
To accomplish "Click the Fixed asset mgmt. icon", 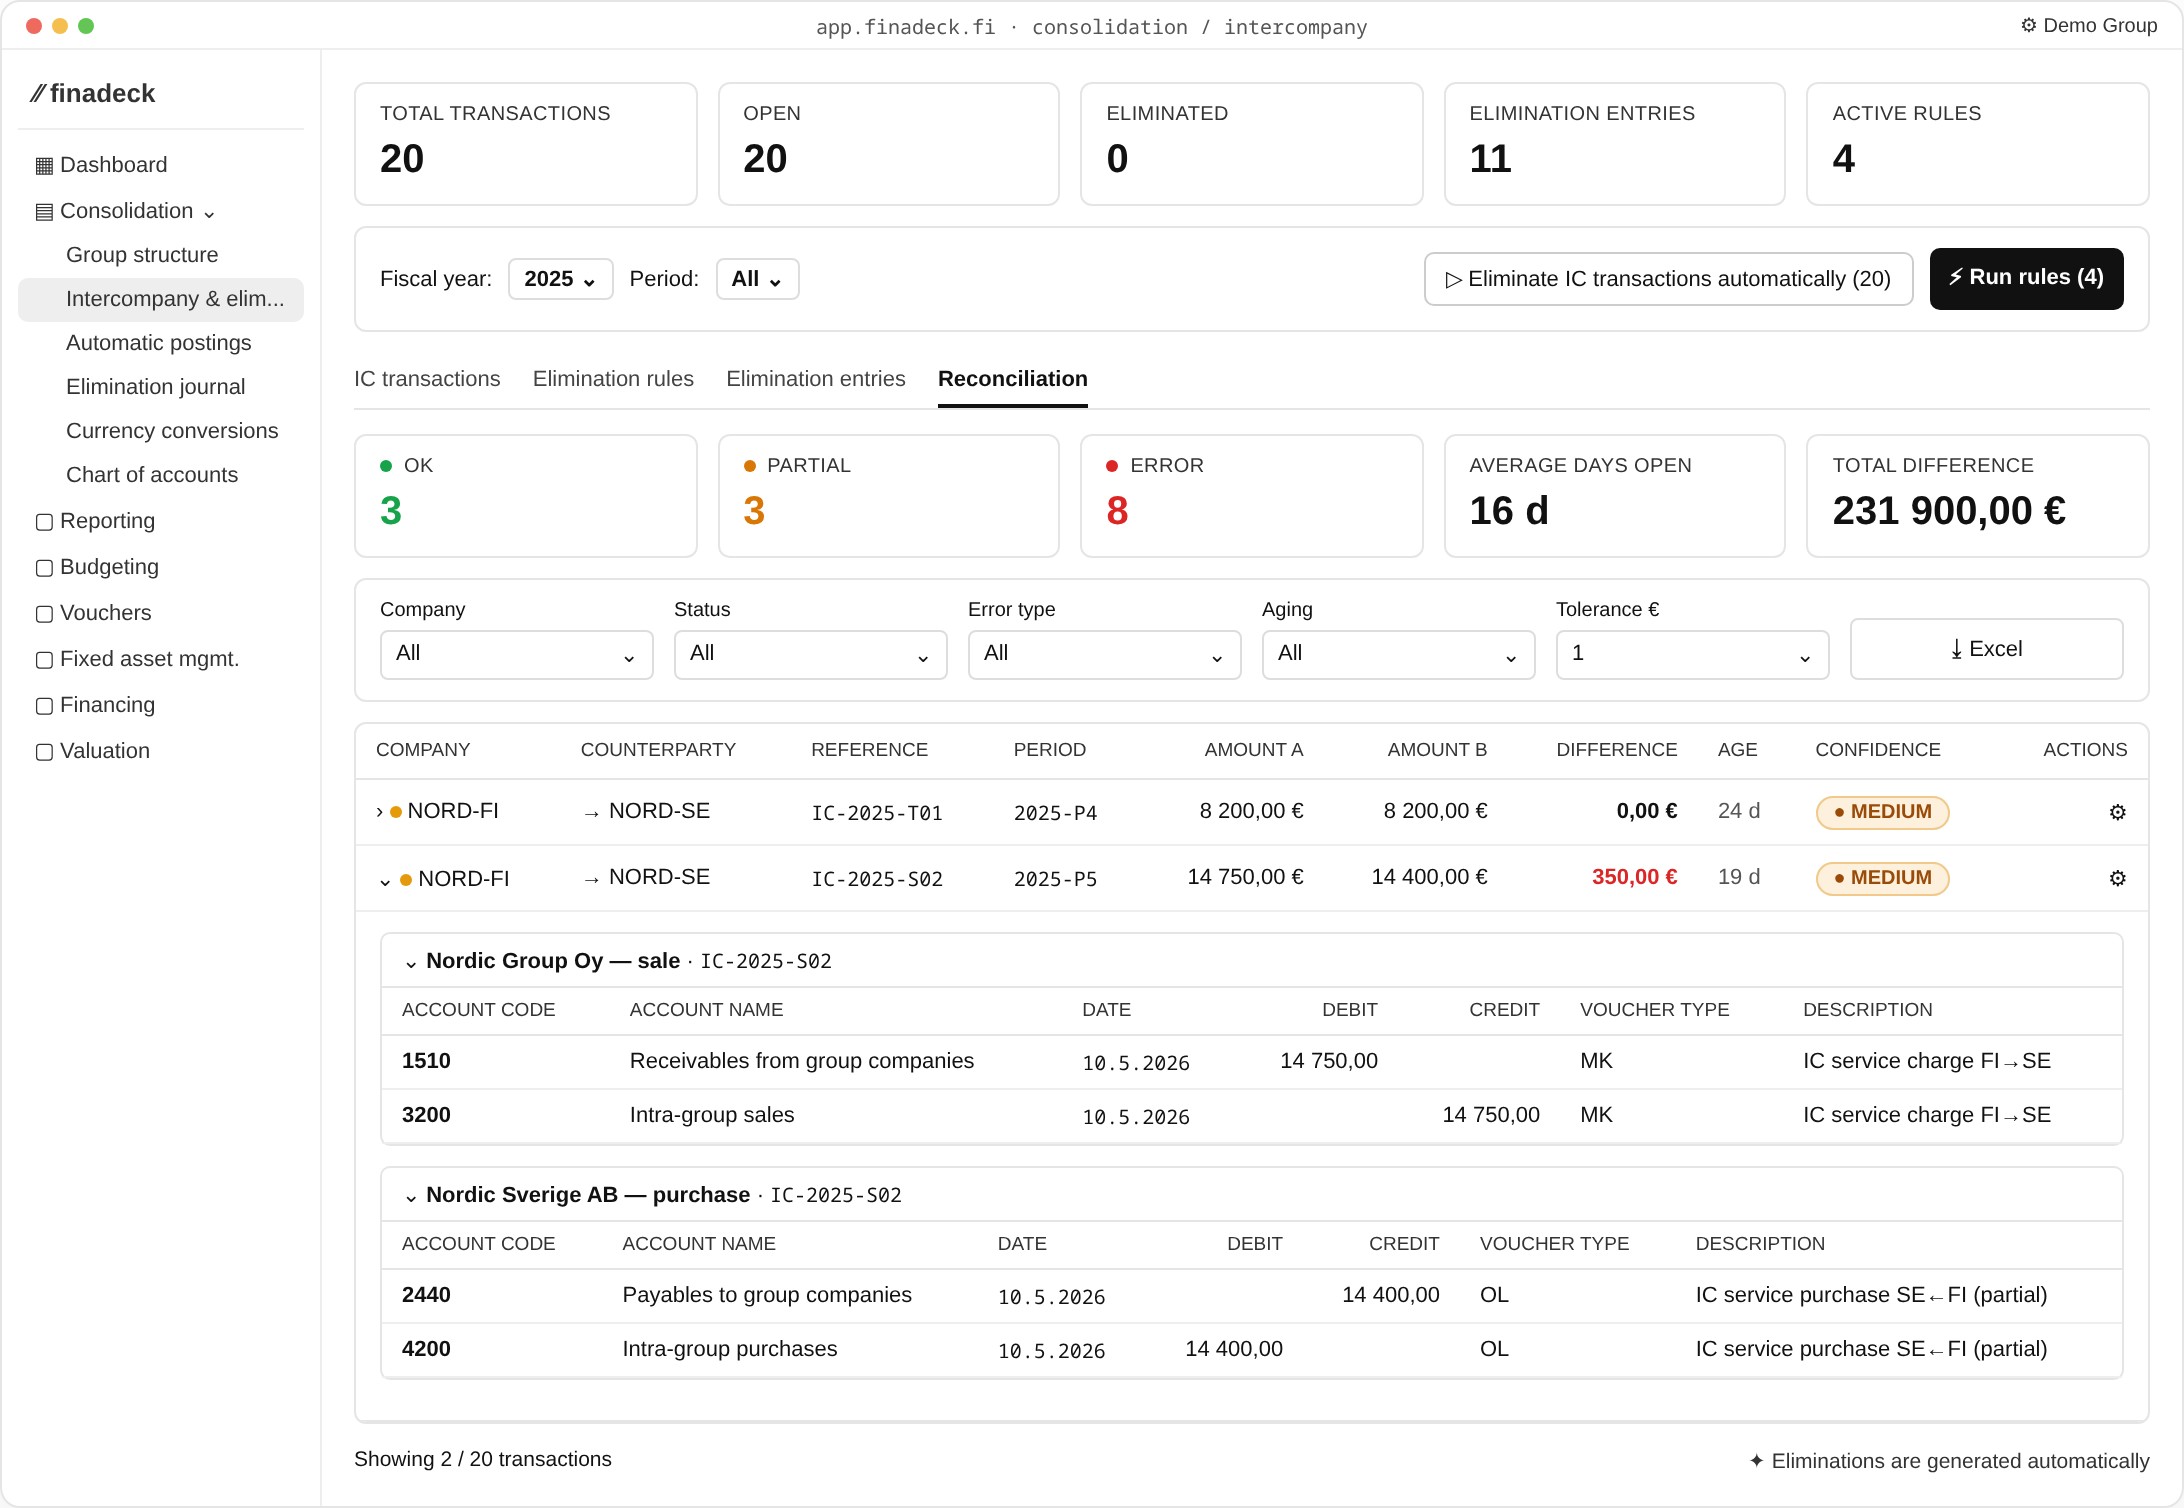I will point(44,659).
